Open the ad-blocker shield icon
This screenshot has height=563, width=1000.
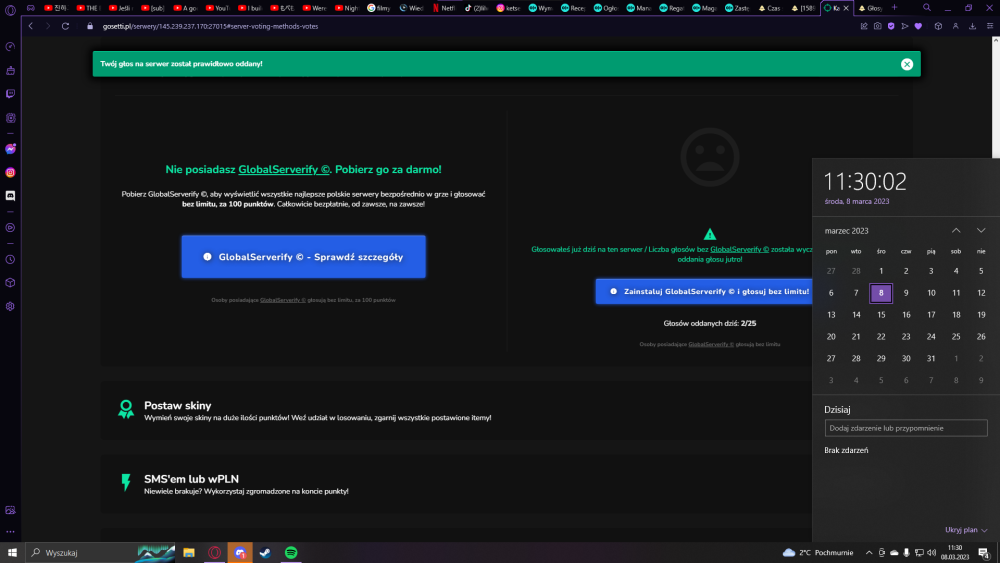pyautogui.click(x=891, y=26)
